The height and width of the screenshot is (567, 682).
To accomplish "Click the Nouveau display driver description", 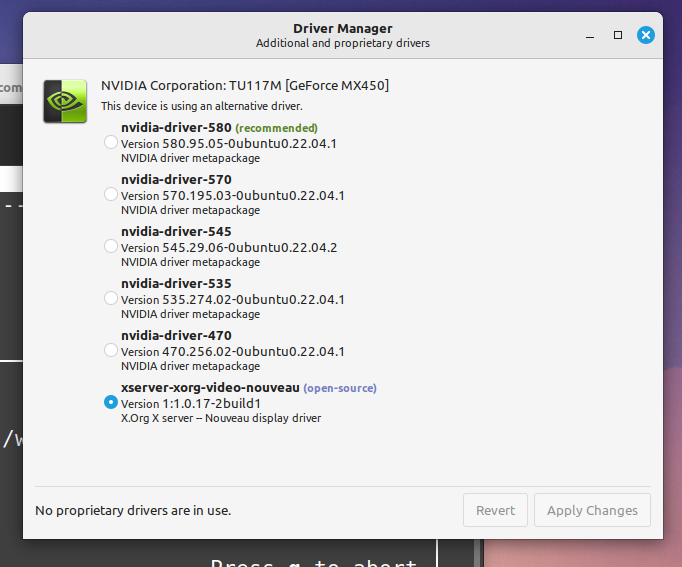I will [x=221, y=418].
